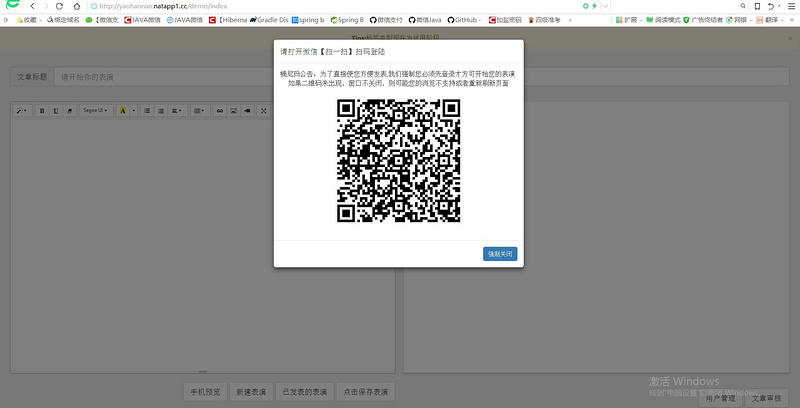Image resolution: width=800 pixels, height=408 pixels.
Task: Go to browser home page icon
Action: click(77, 6)
